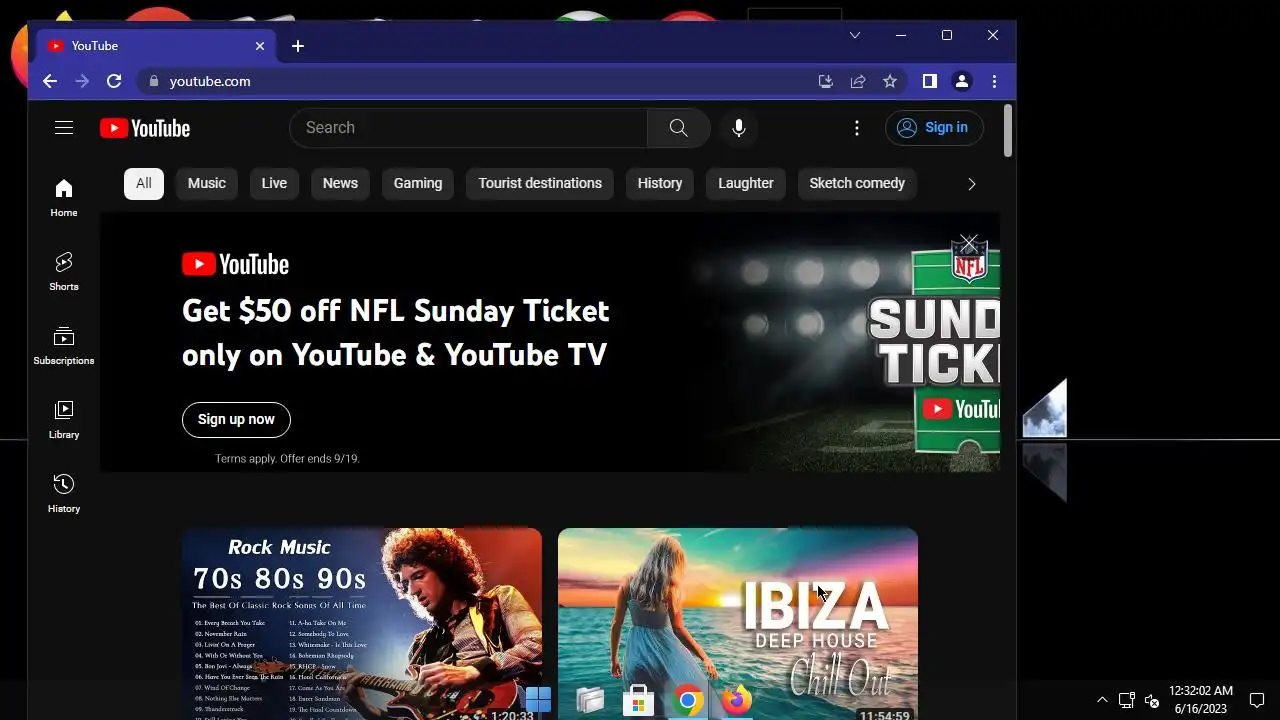View site information lock icon
This screenshot has height=720, width=1280.
pyautogui.click(x=153, y=81)
